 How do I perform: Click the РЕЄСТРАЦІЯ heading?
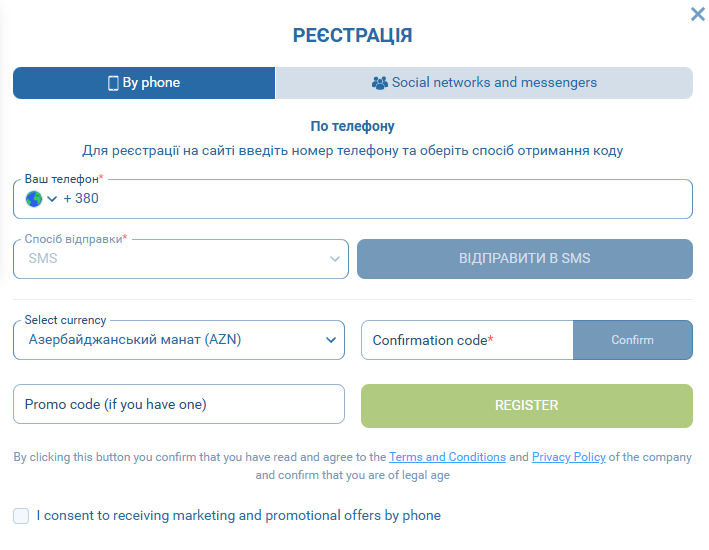click(352, 36)
